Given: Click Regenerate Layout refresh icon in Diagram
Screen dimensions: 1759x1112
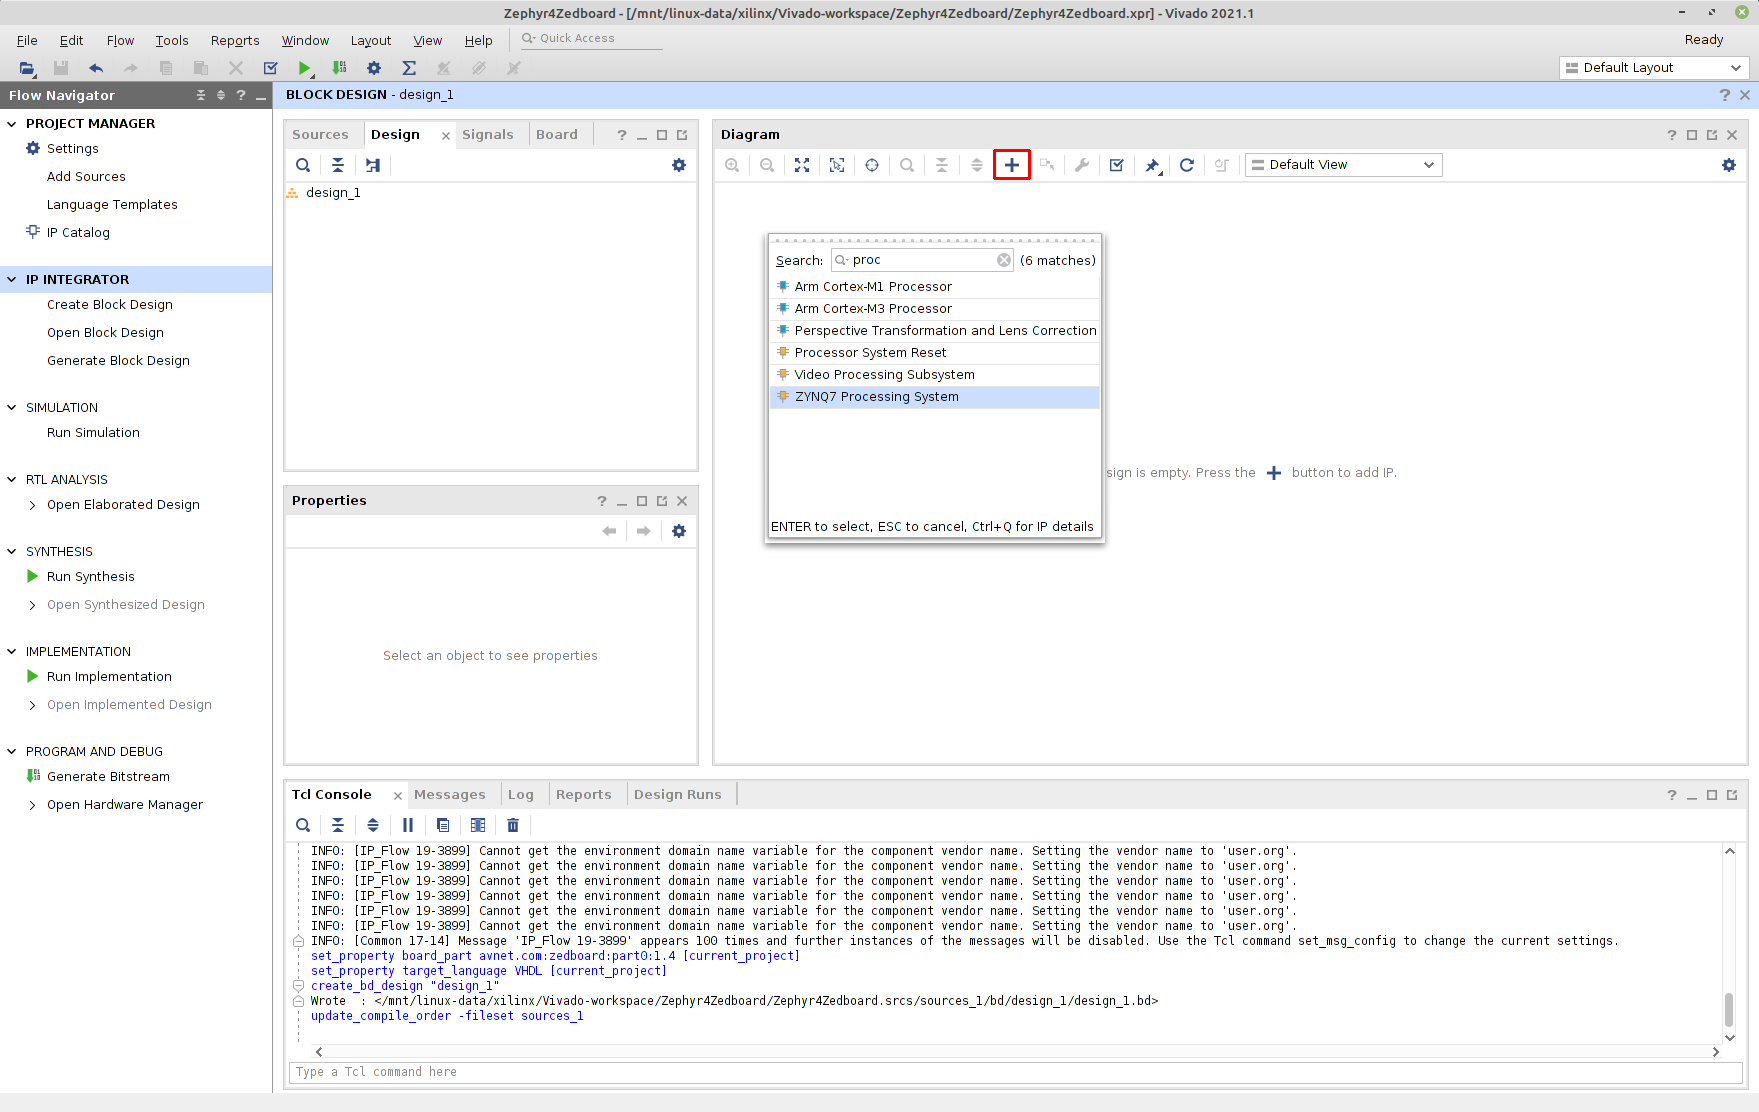Looking at the screenshot, I should pyautogui.click(x=1186, y=165).
